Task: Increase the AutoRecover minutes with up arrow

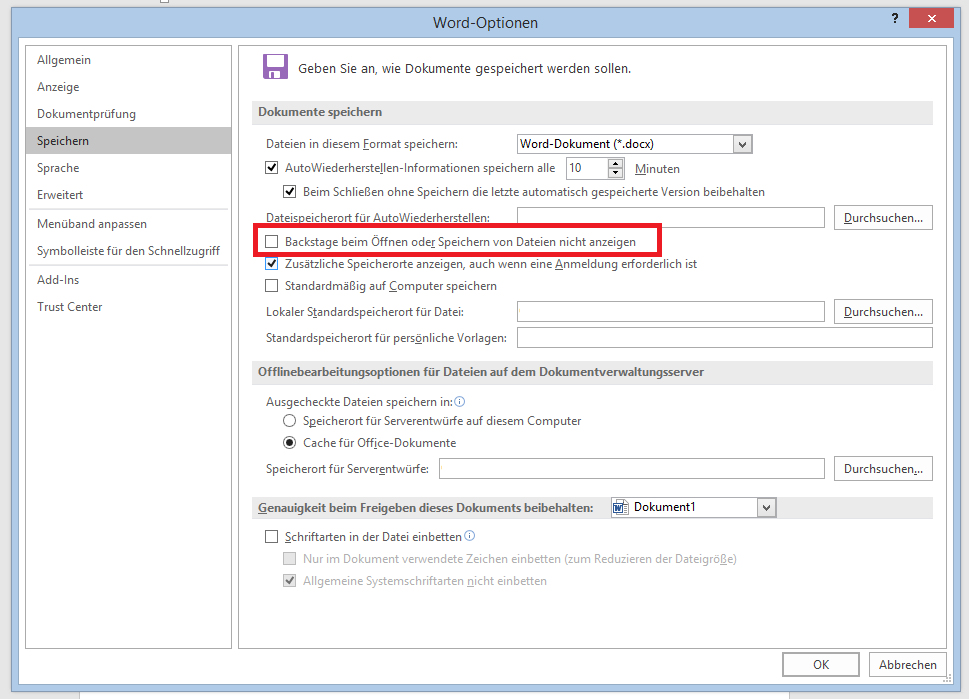Action: [x=616, y=164]
